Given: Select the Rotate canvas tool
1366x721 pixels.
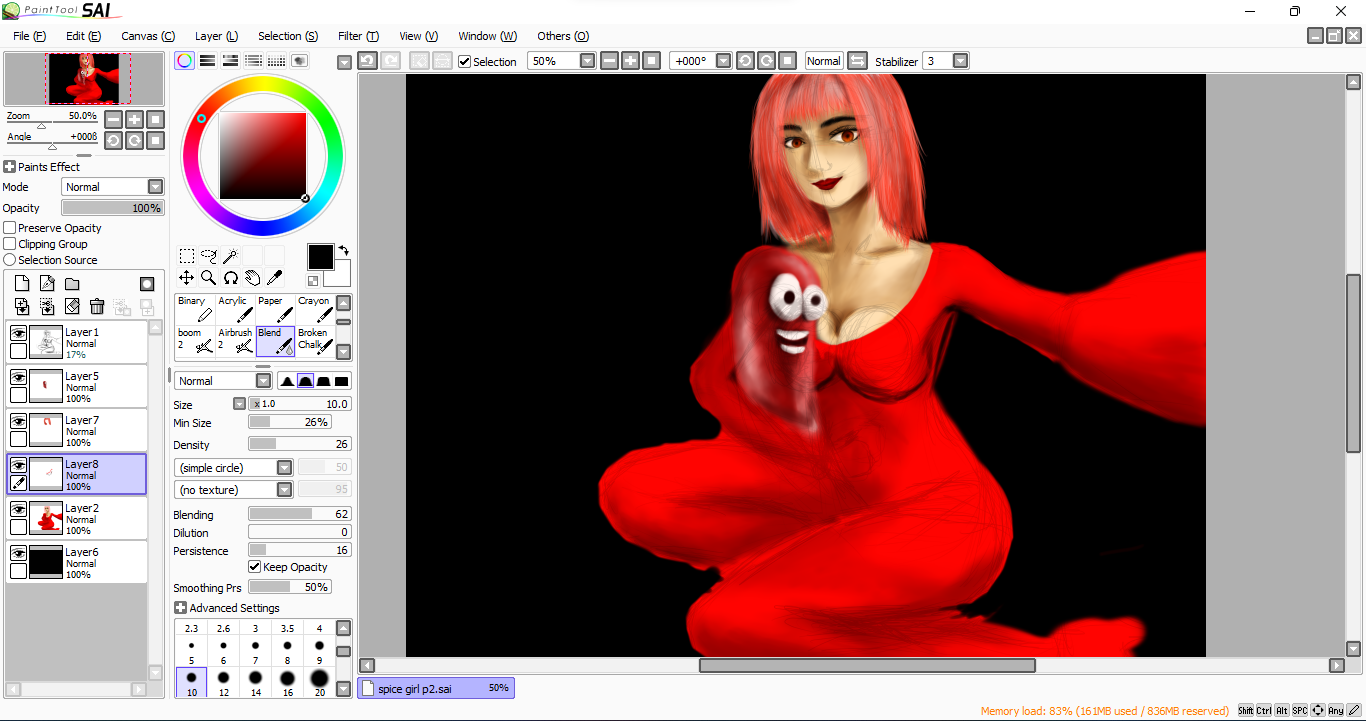Looking at the screenshot, I should 231,278.
